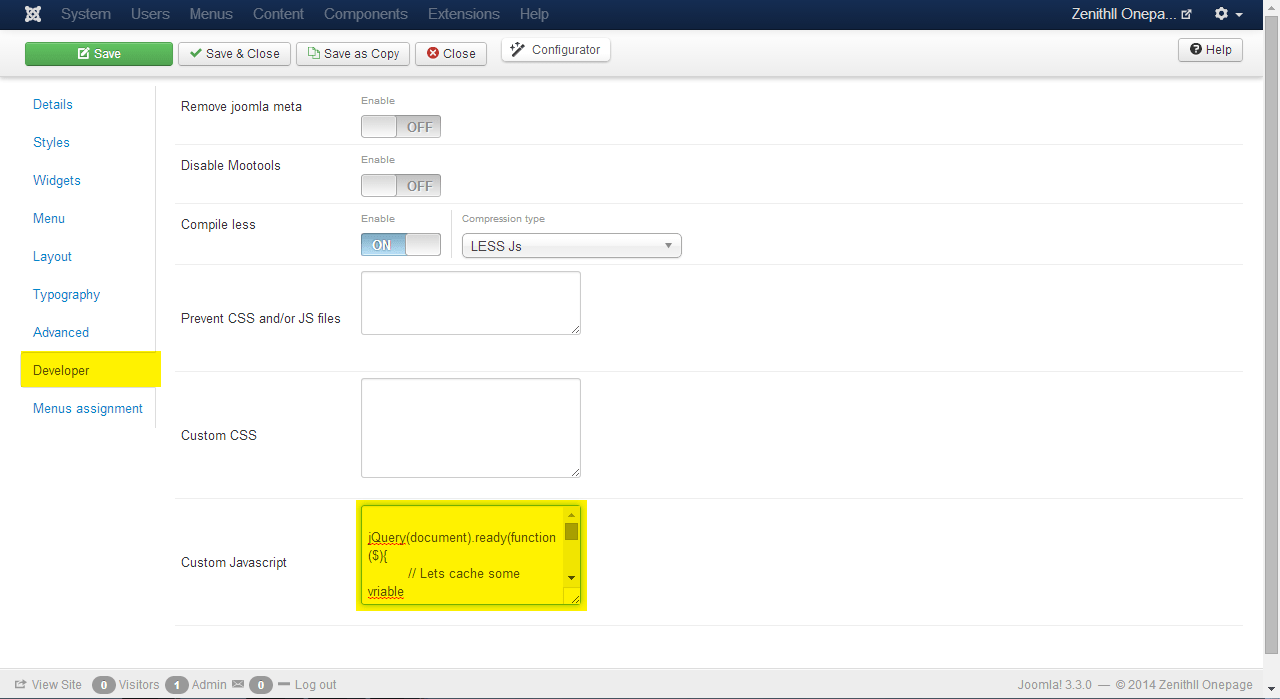
Task: Click the Log out link
Action: [315, 685]
